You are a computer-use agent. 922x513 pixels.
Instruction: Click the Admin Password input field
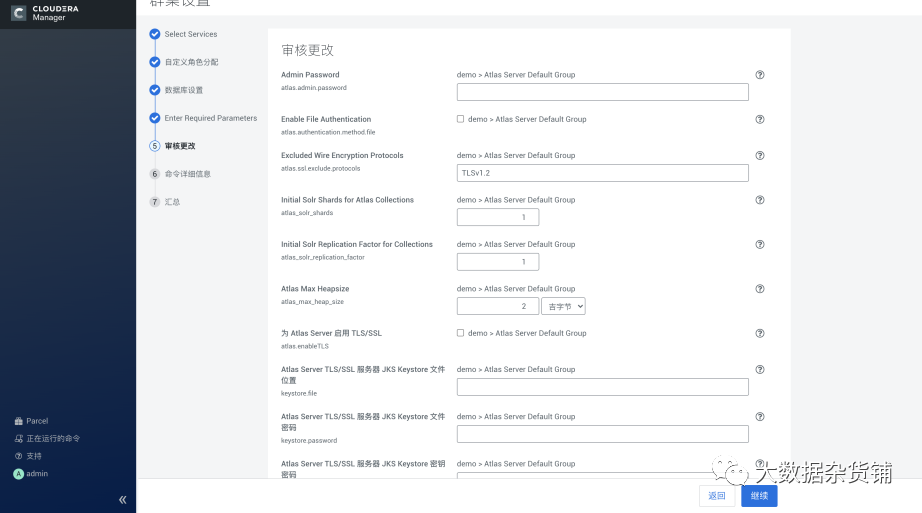click(x=602, y=92)
